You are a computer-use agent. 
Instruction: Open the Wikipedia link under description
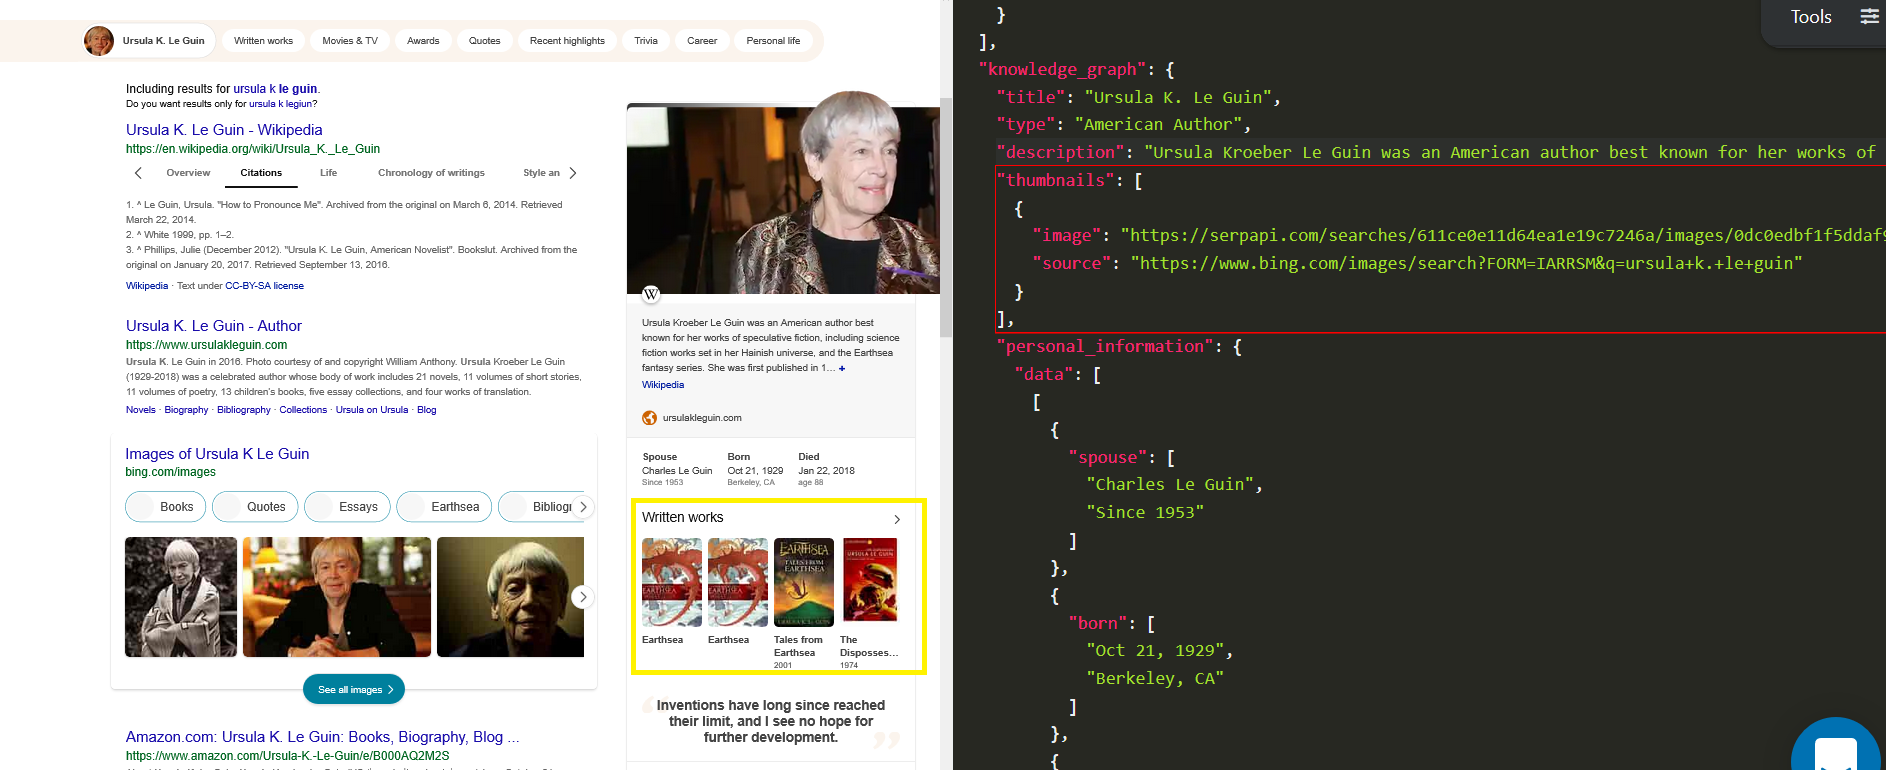coord(663,385)
